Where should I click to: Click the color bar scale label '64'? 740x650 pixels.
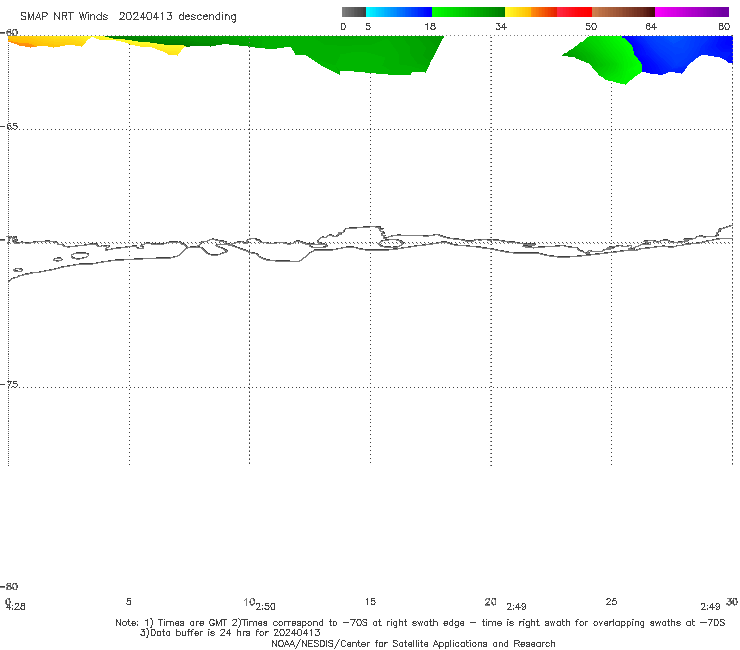(651, 26)
